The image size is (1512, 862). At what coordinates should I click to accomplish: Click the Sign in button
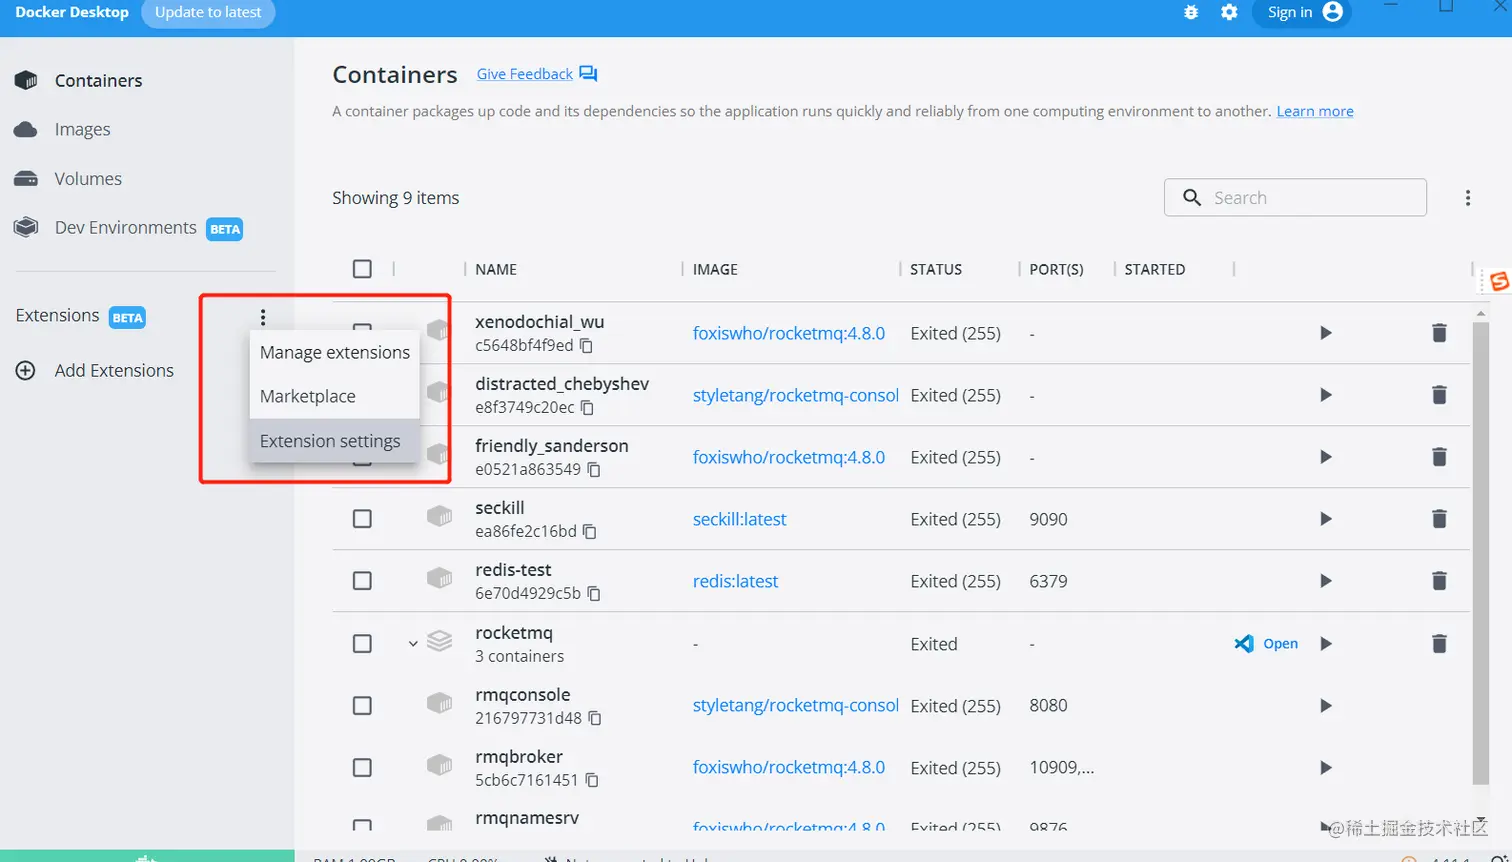(1302, 12)
